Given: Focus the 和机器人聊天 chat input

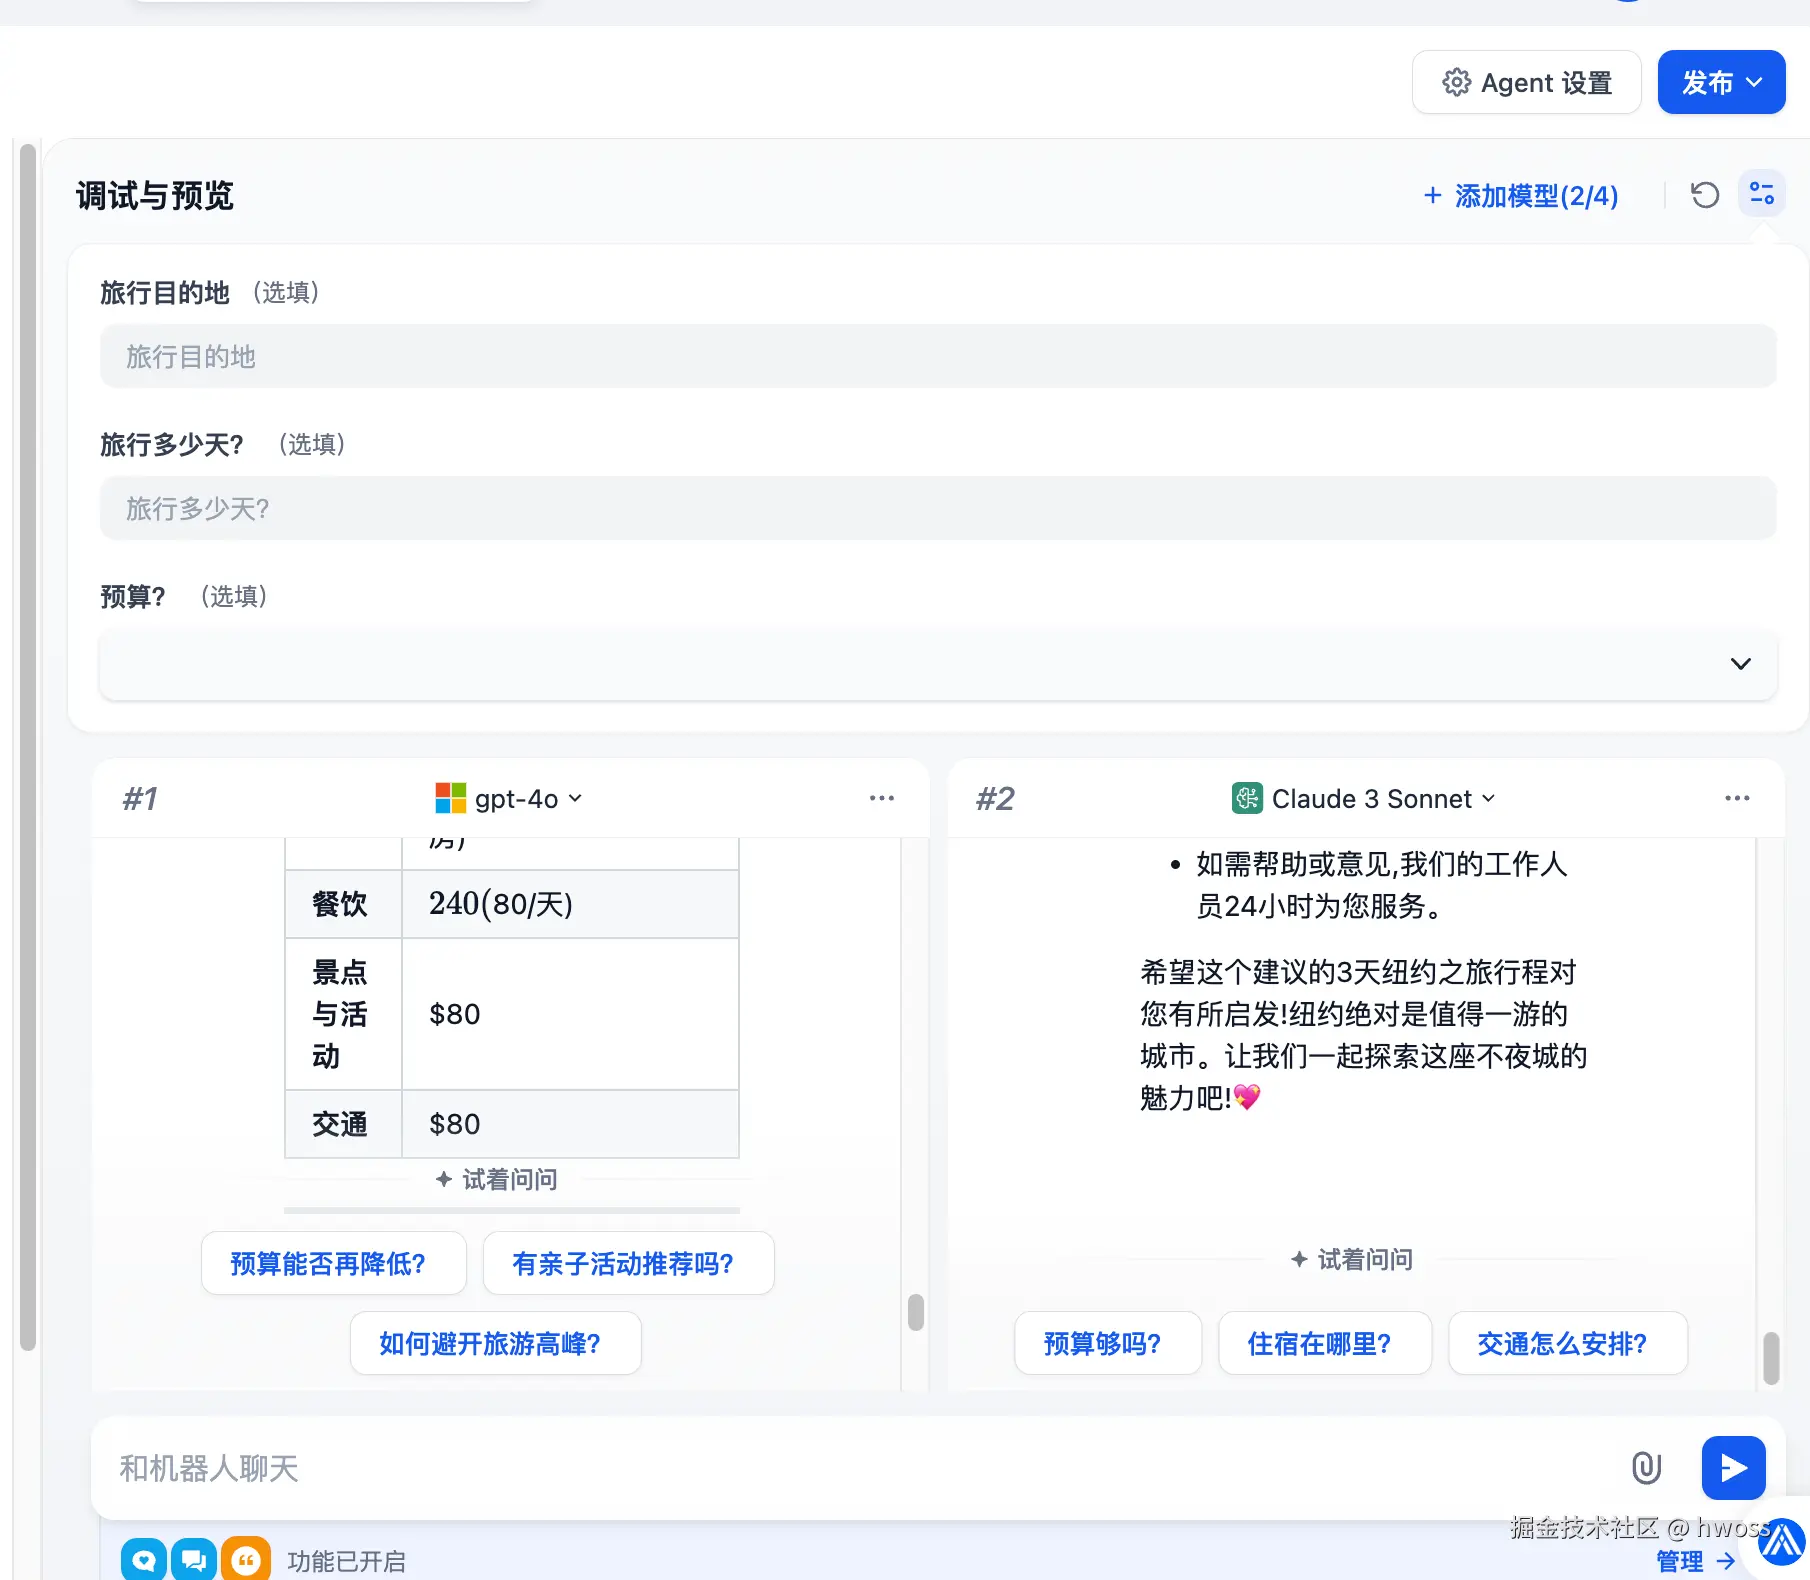Looking at the screenshot, I should click(x=860, y=1468).
